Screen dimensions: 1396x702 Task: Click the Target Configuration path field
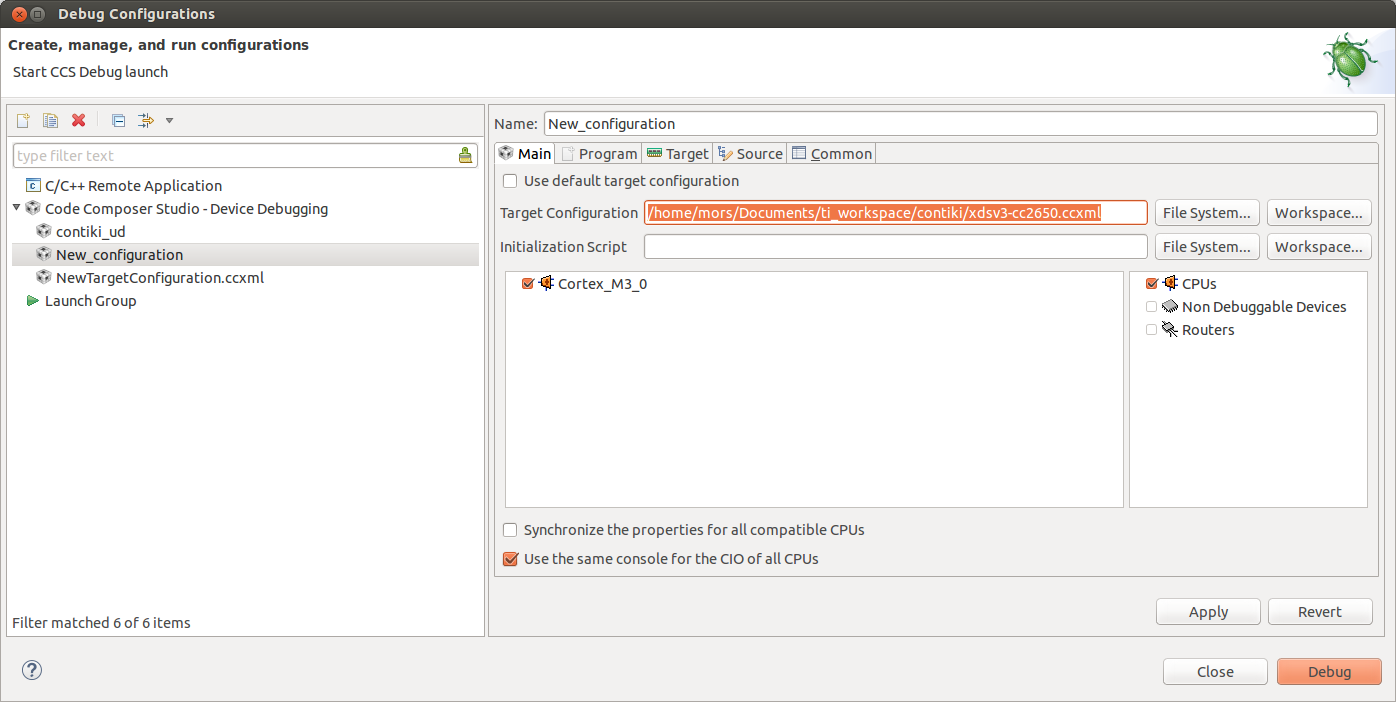(x=896, y=213)
